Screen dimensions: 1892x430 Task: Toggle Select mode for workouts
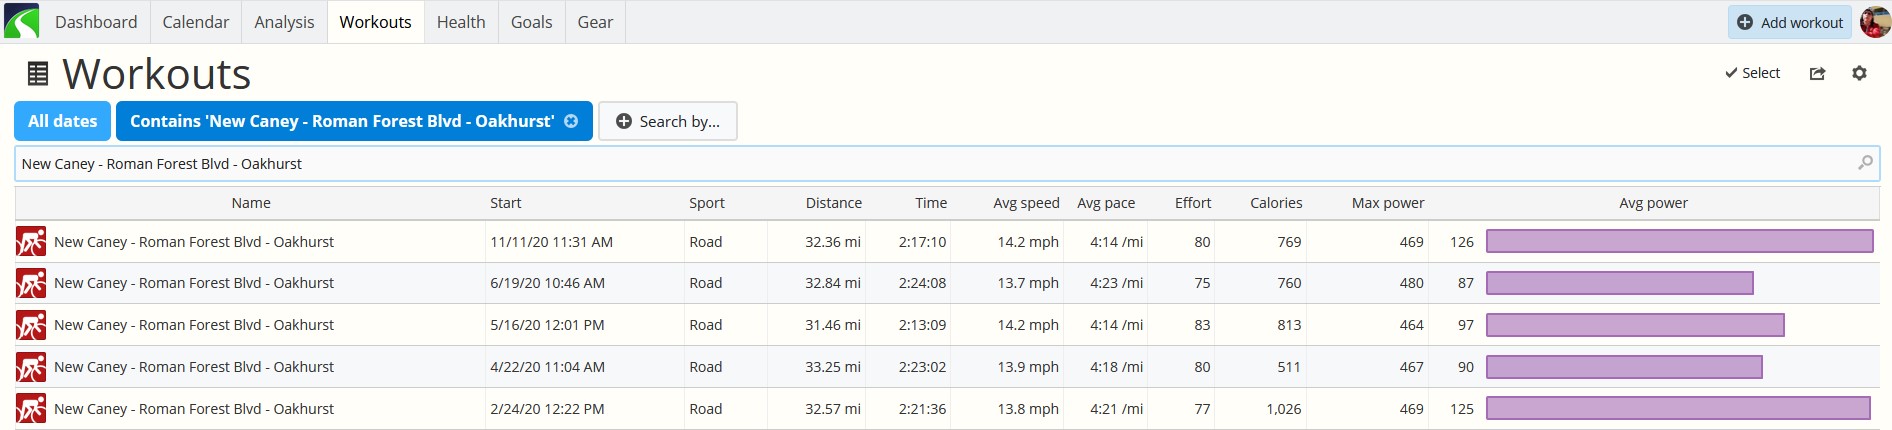pos(1752,73)
